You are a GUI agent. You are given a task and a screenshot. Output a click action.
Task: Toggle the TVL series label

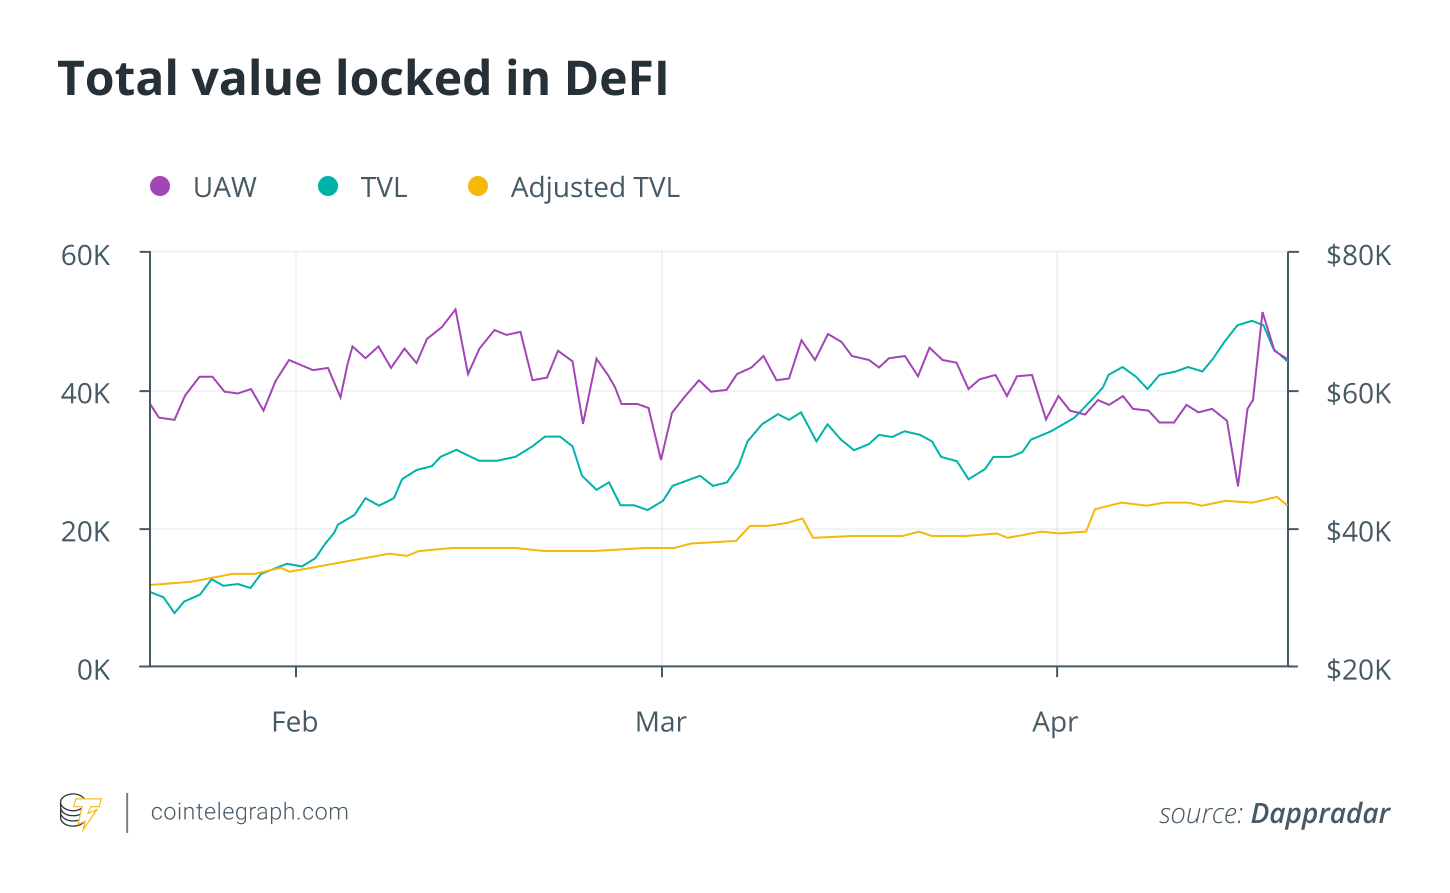point(384,187)
